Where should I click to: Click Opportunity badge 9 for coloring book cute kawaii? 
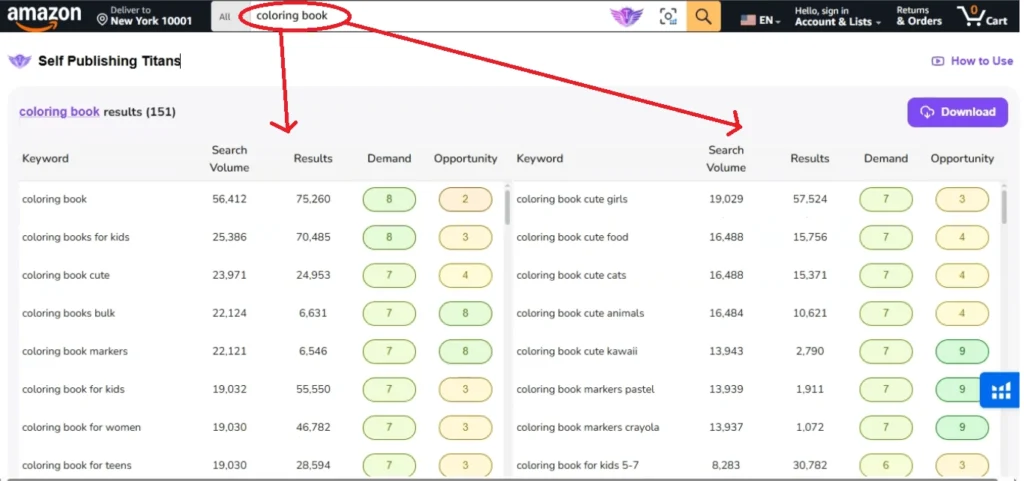coord(963,351)
